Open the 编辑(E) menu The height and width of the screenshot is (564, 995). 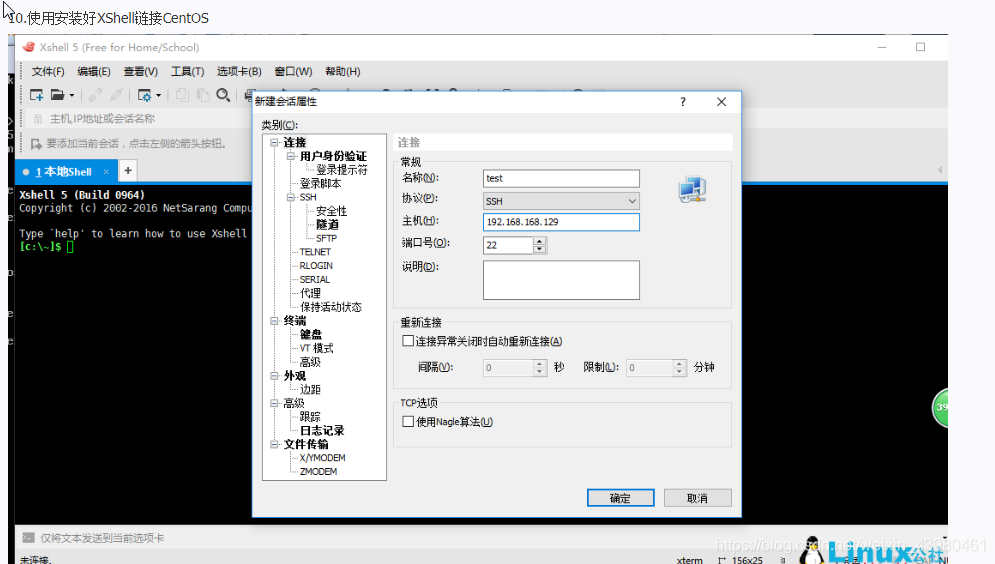93,72
